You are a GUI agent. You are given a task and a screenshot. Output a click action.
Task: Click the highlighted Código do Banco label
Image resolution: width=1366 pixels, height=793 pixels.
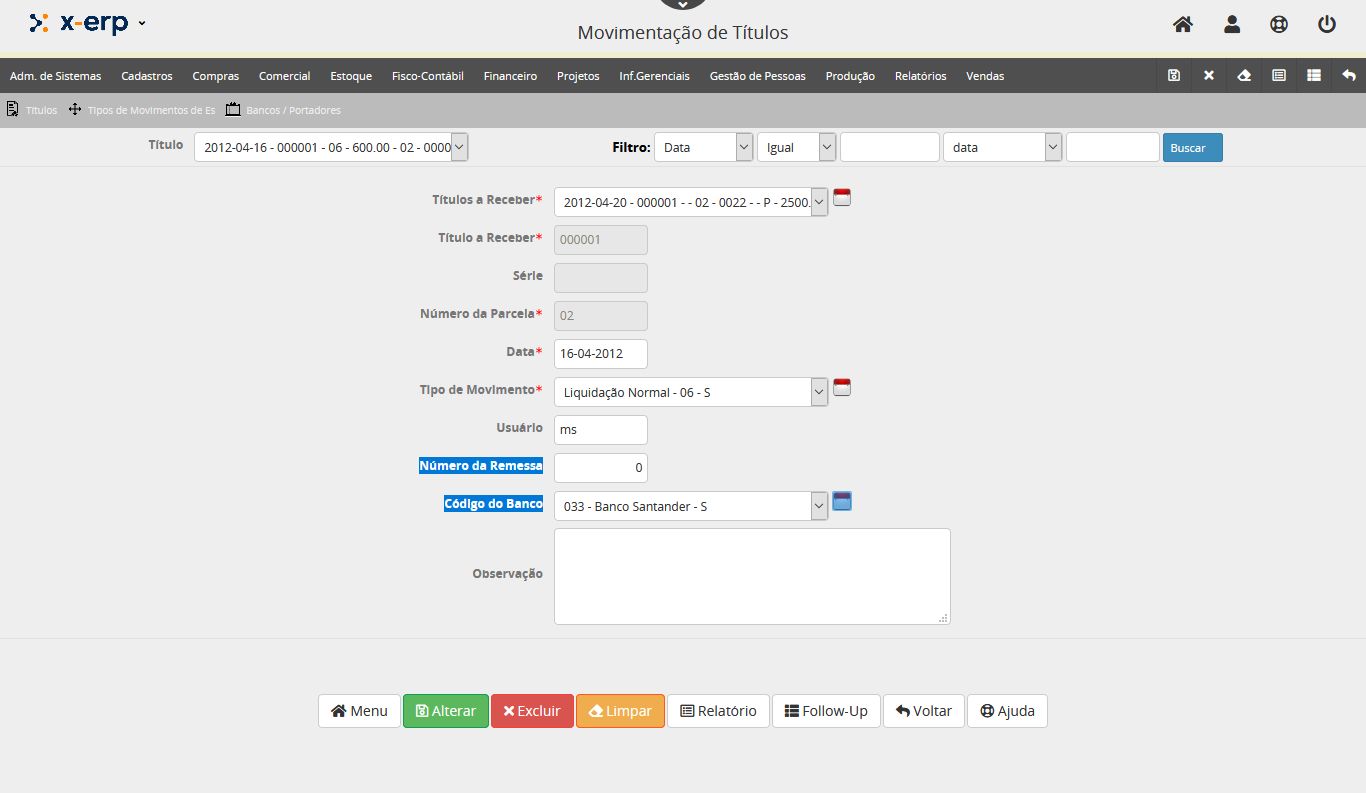(494, 503)
